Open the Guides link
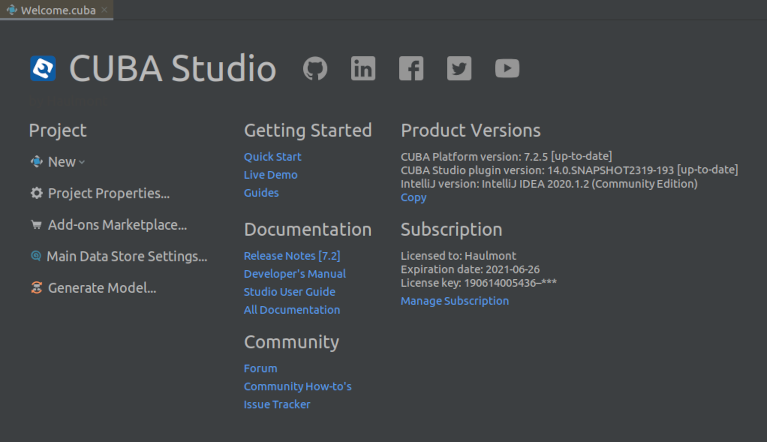 tap(261, 193)
